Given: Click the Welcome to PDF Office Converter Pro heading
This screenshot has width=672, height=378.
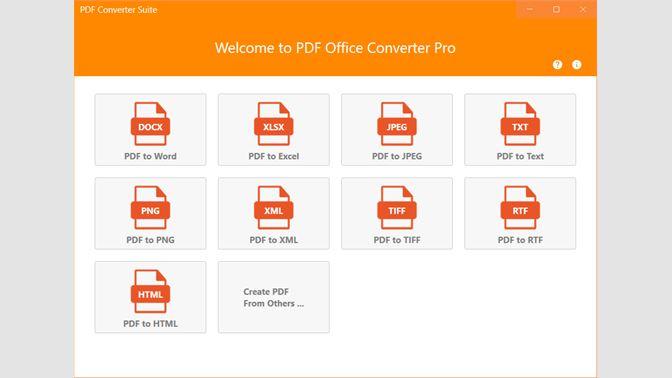Looking at the screenshot, I should coord(335,48).
